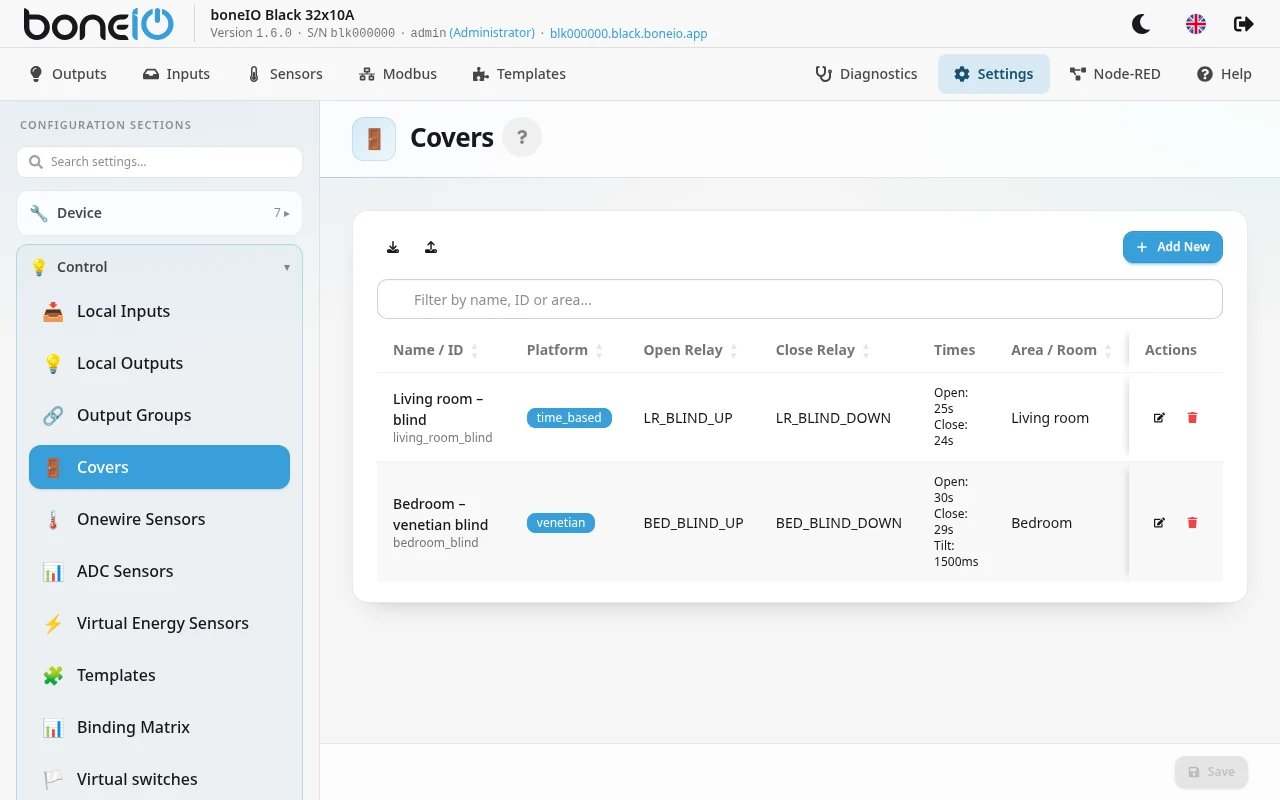Delete the Bedroom venetian blind cover
Viewport: 1280px width, 800px height.
tap(1192, 523)
